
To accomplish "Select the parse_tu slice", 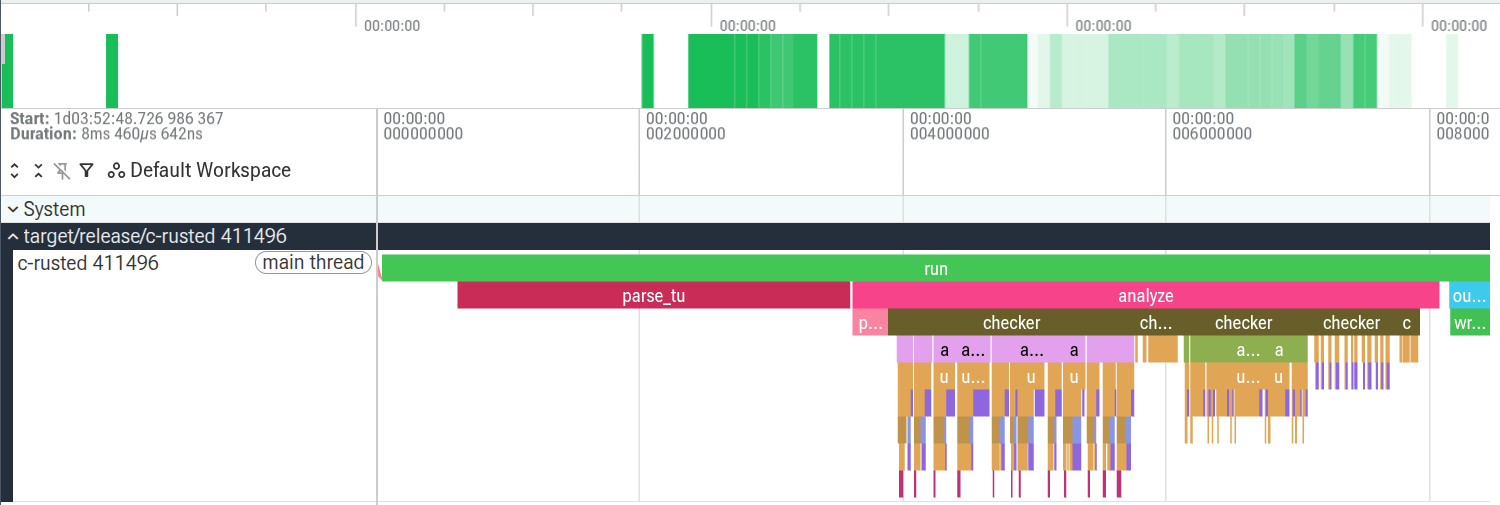I will click(x=653, y=296).
